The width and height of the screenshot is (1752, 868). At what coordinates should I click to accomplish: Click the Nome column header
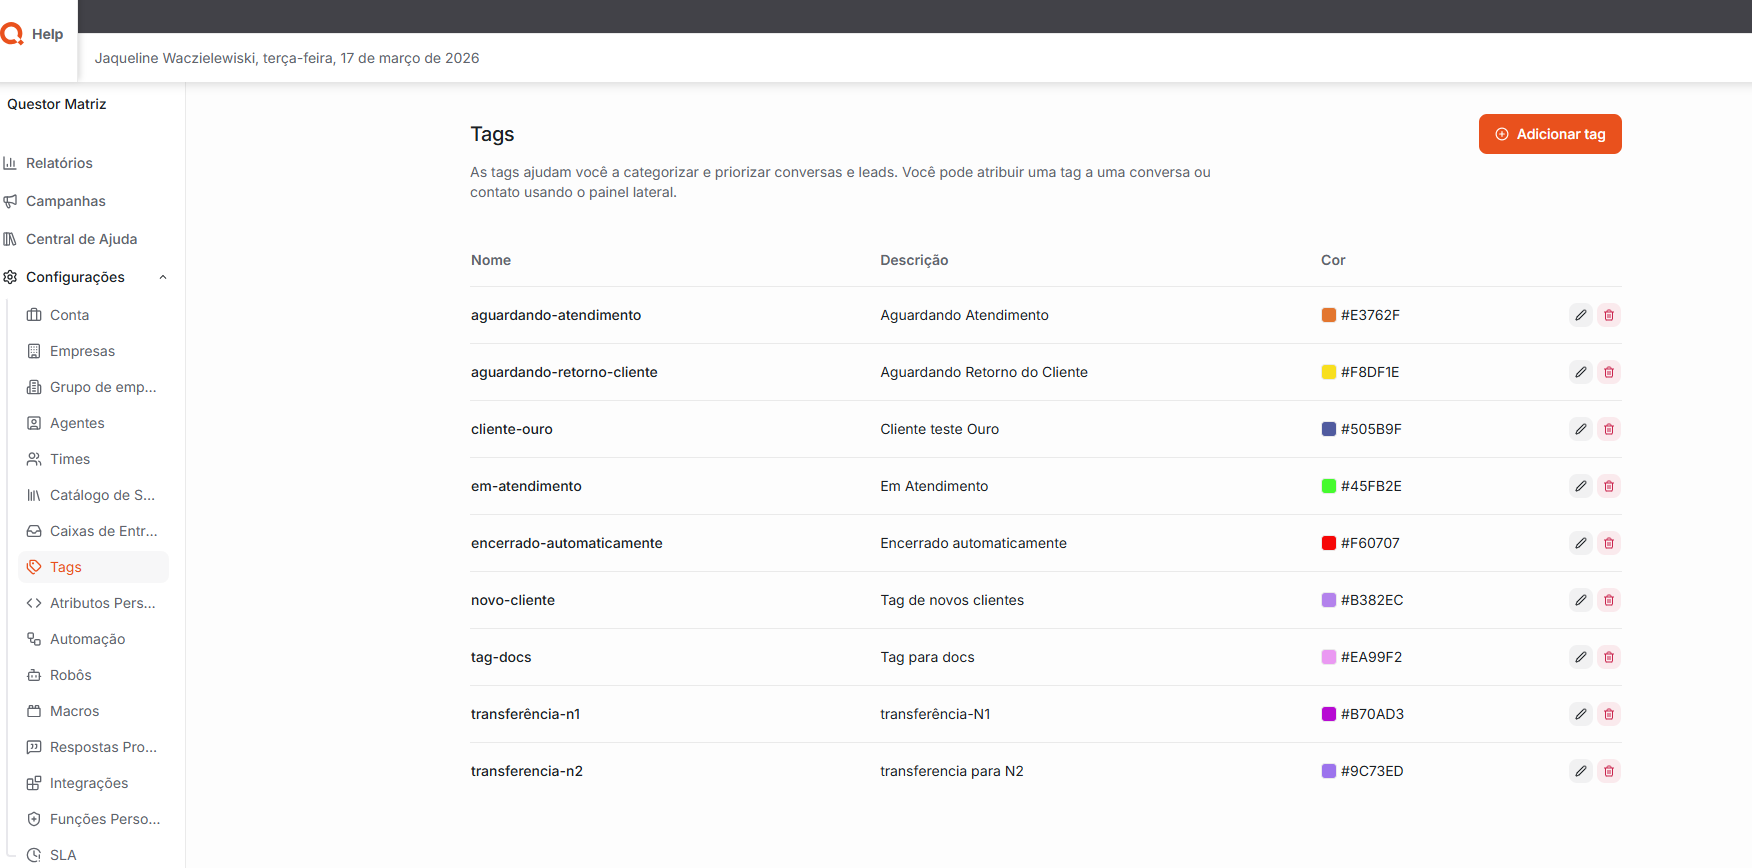[491, 260]
